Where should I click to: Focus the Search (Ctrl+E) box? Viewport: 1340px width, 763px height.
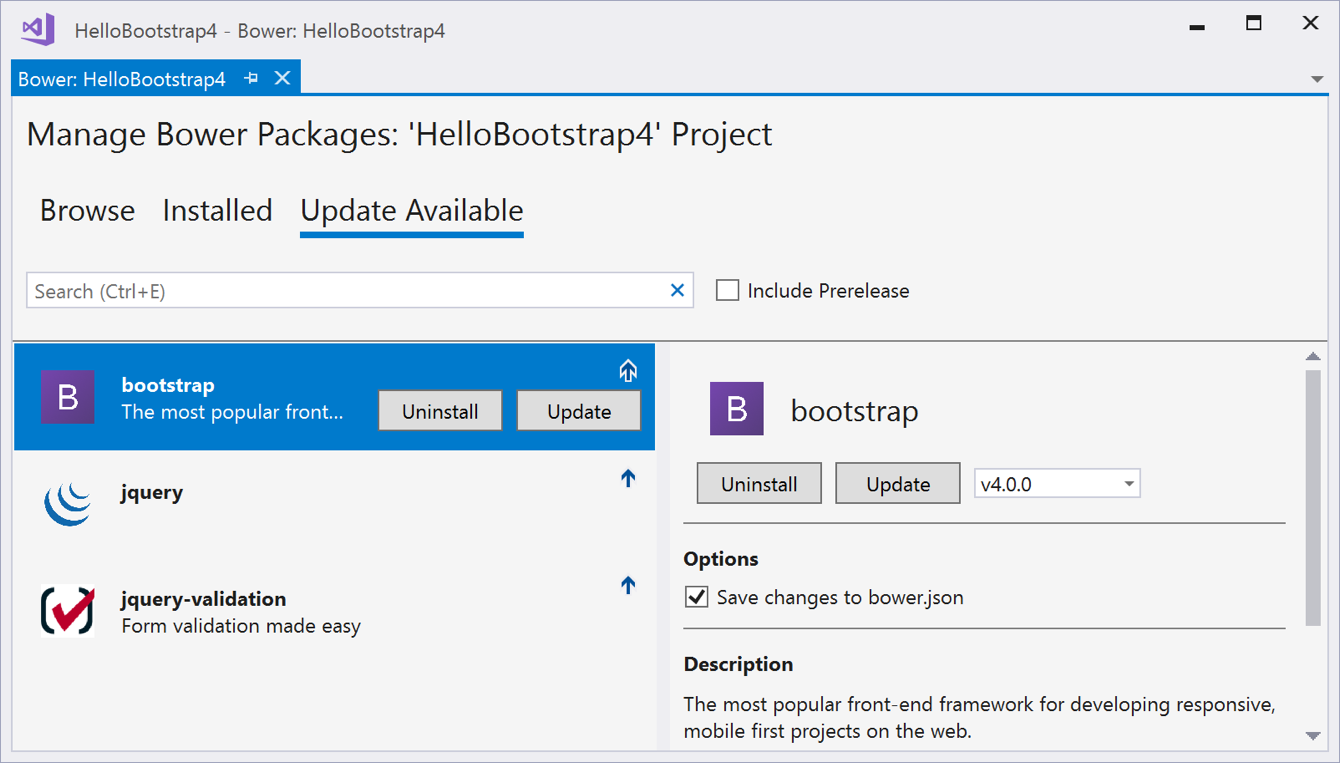360,291
